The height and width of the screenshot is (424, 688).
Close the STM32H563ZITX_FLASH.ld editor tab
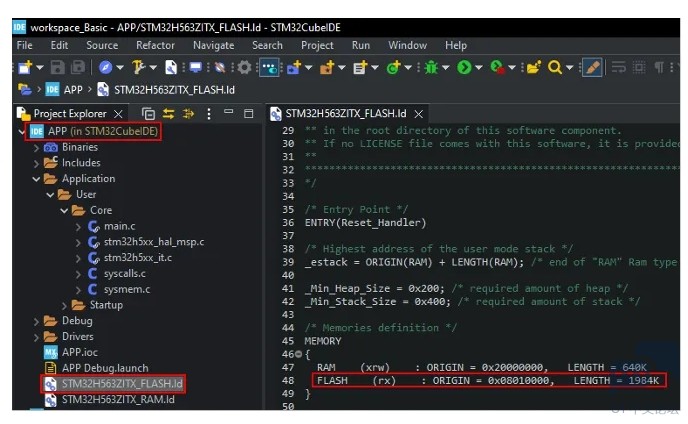pos(419,114)
